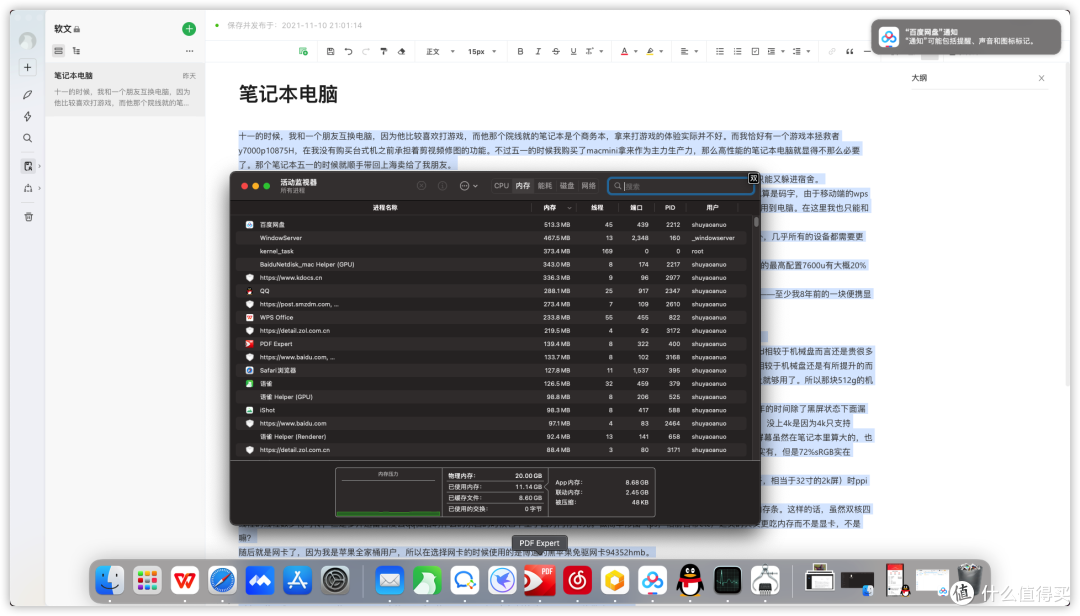The image size is (1080, 616).
Task: Toggle italic formatting in the toolbar
Action: point(537,51)
